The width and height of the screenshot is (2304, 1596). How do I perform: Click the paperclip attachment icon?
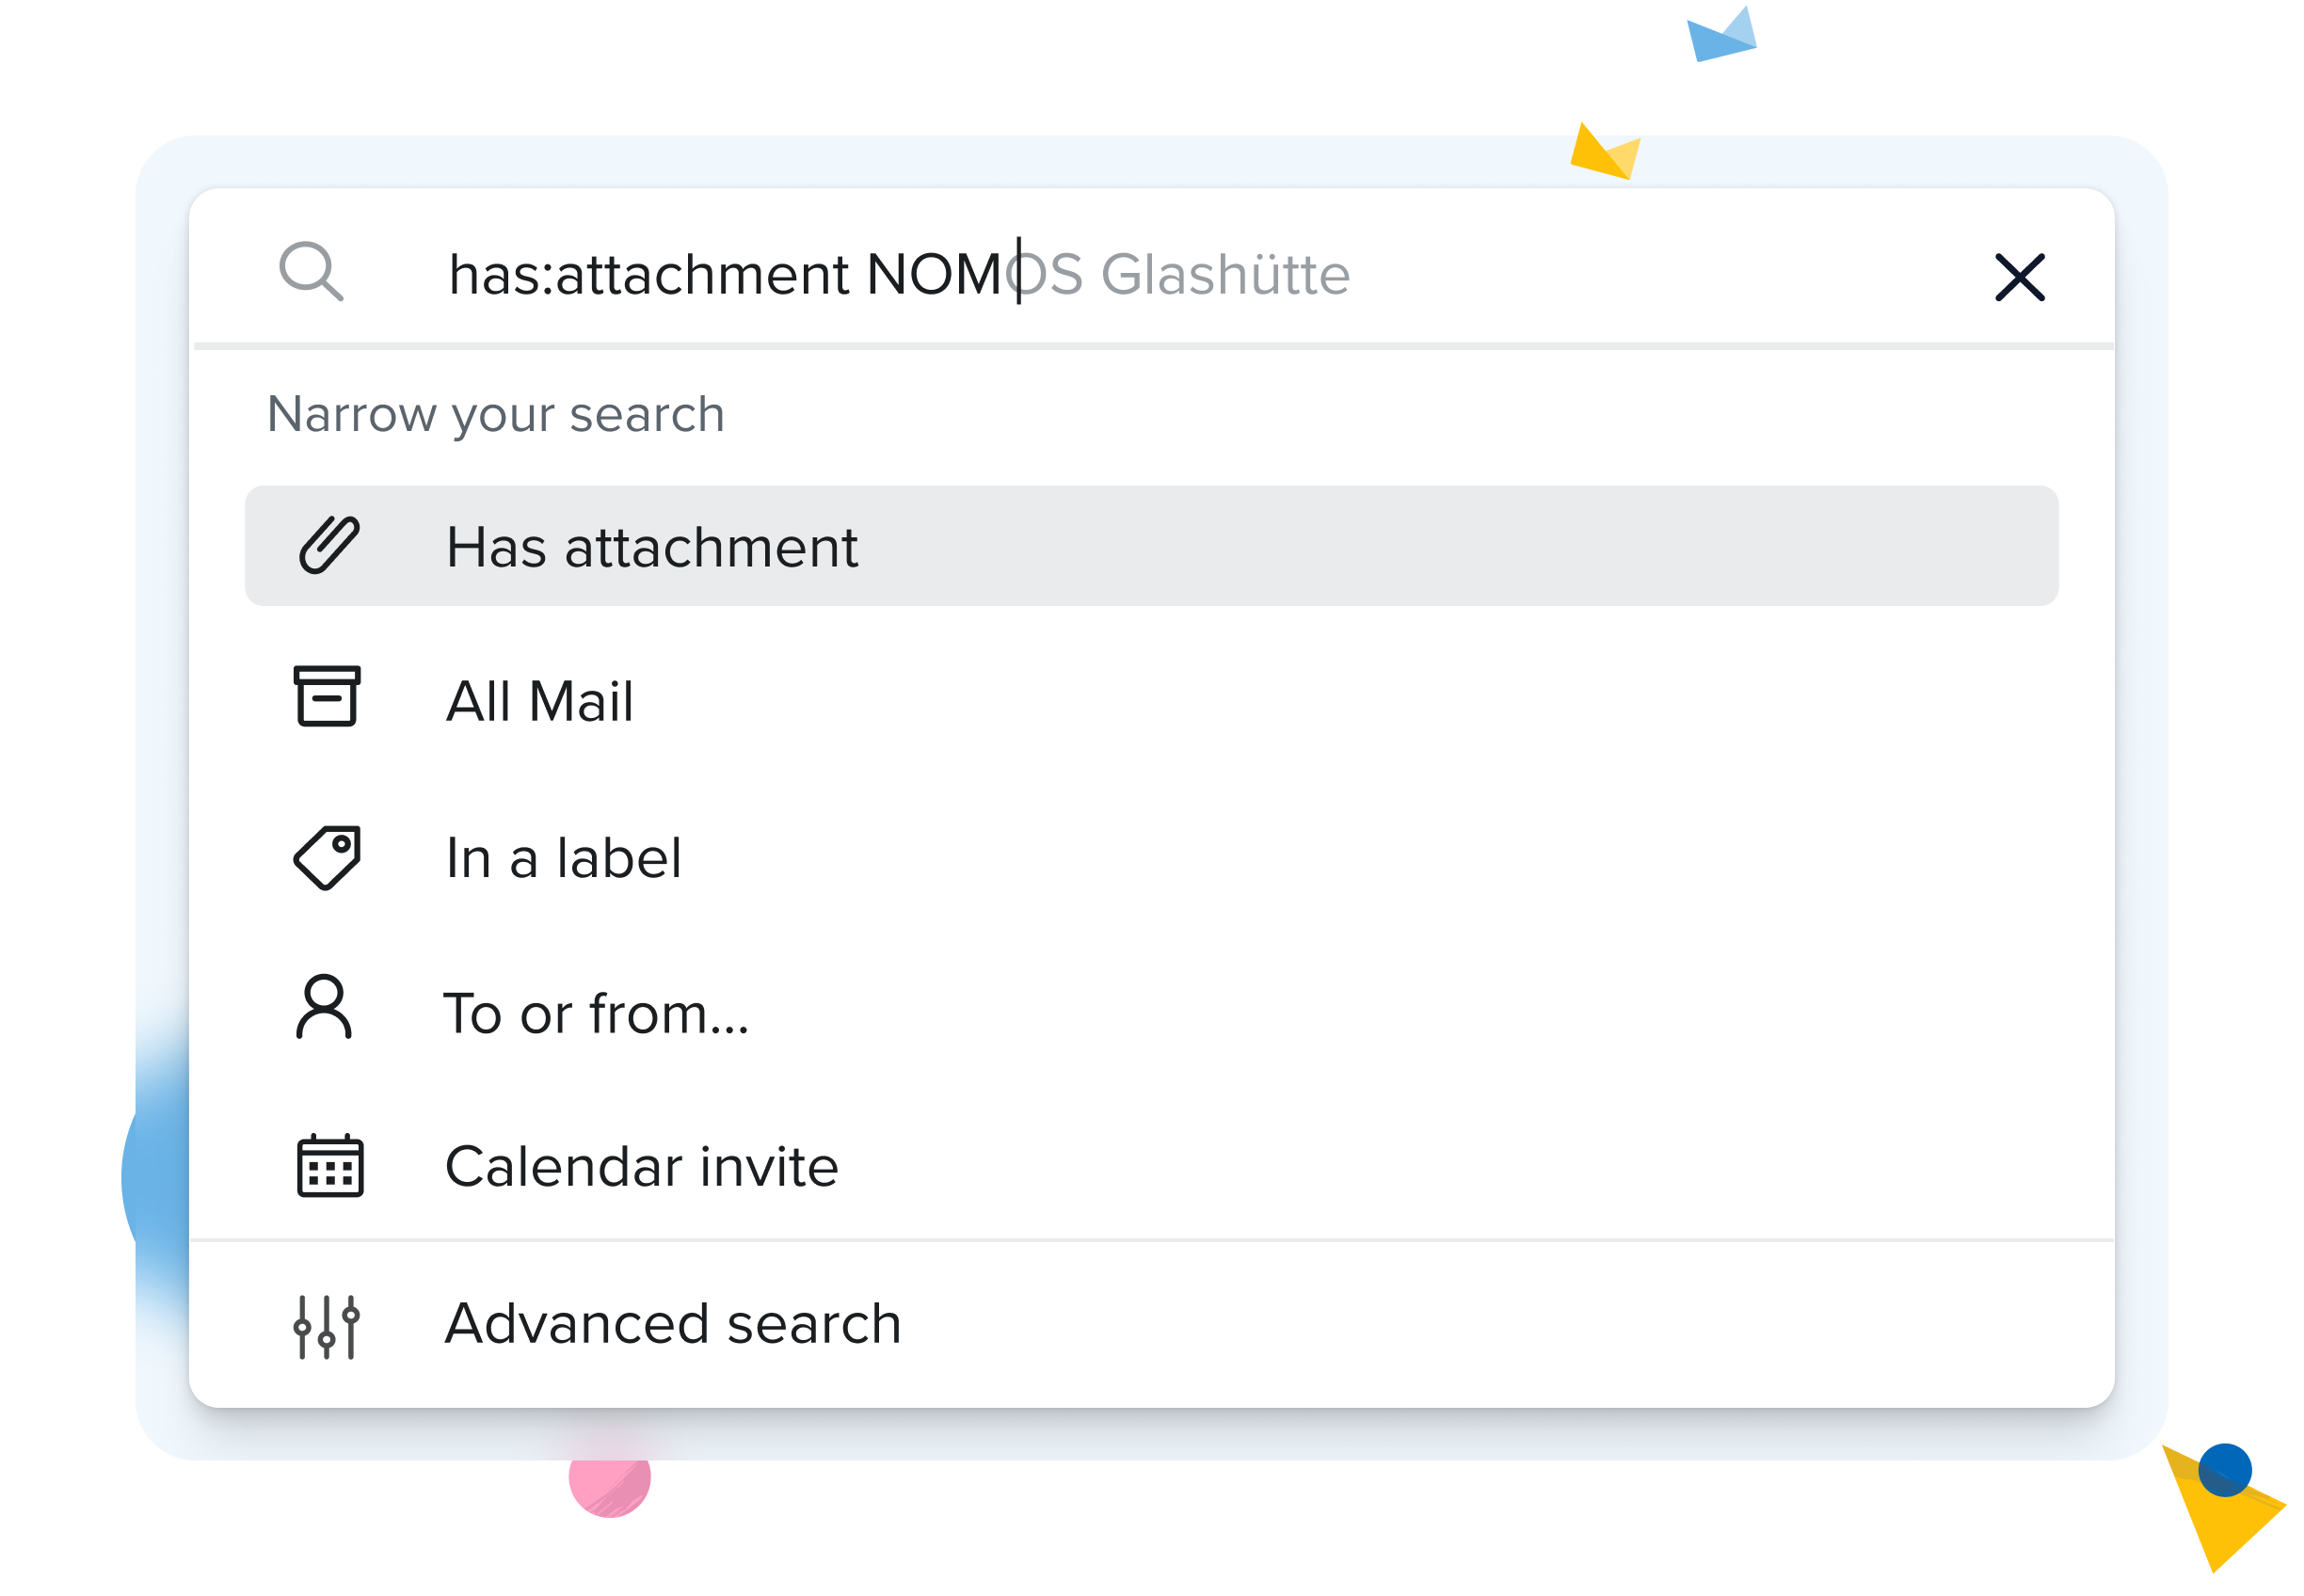click(x=329, y=546)
